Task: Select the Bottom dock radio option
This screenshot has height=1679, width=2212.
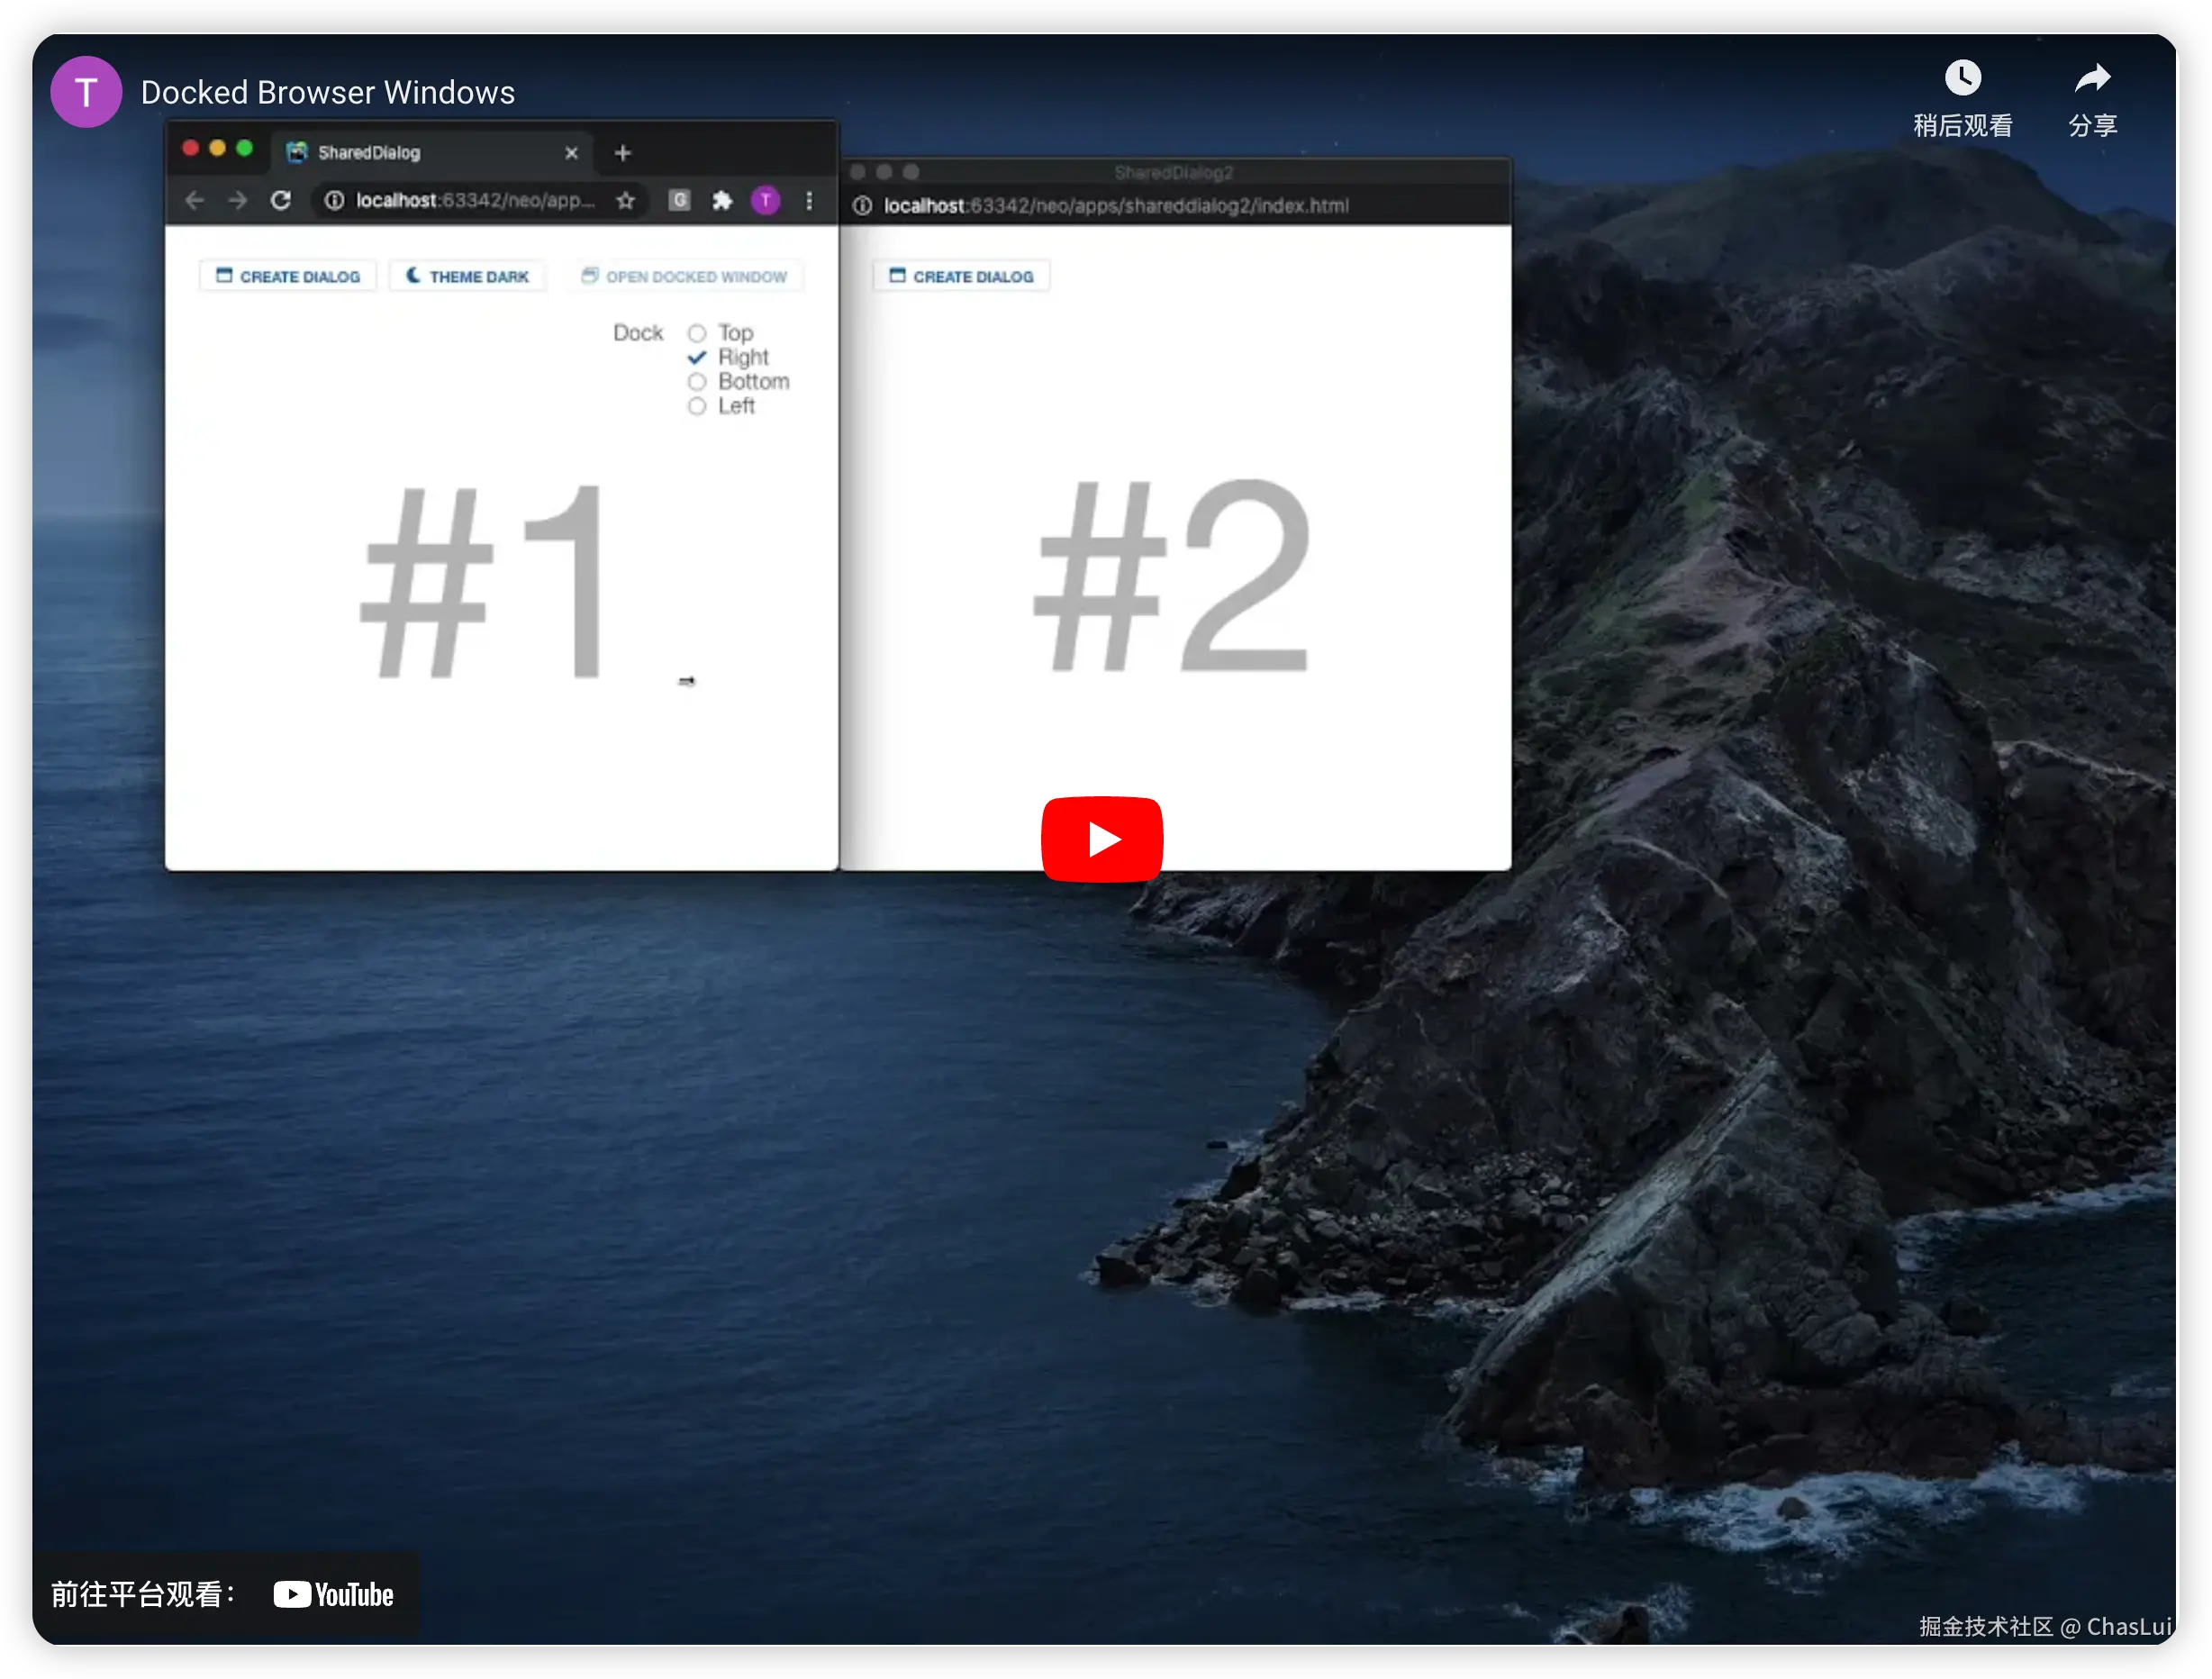Action: tap(697, 382)
